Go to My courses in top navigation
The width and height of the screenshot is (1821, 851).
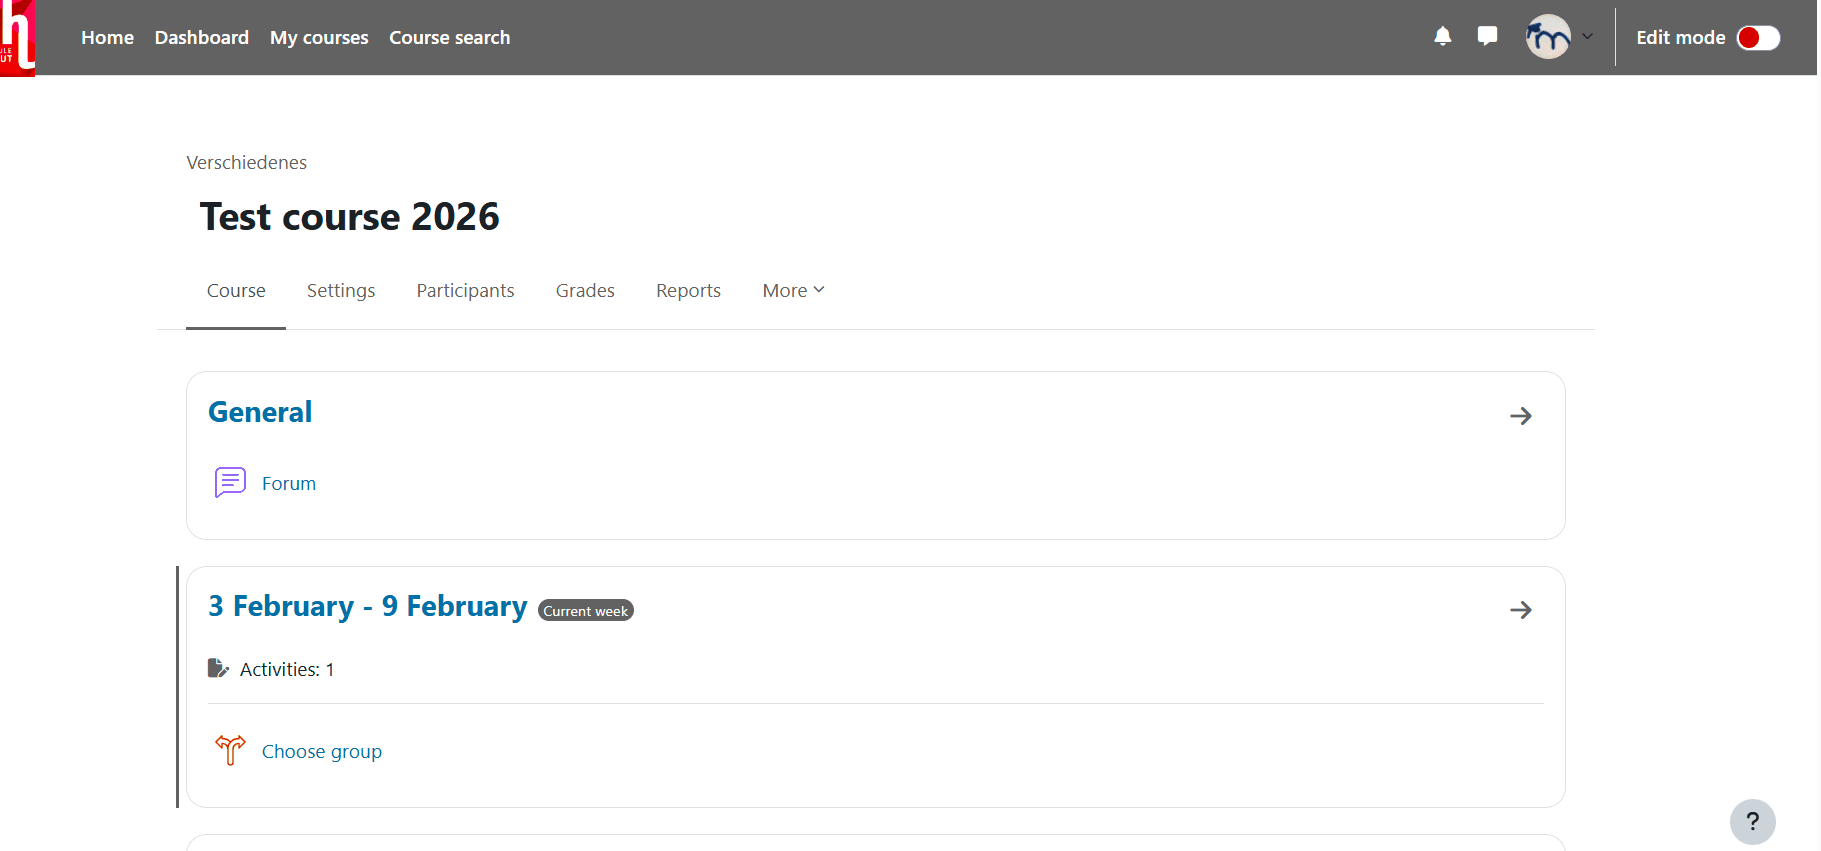point(319,37)
